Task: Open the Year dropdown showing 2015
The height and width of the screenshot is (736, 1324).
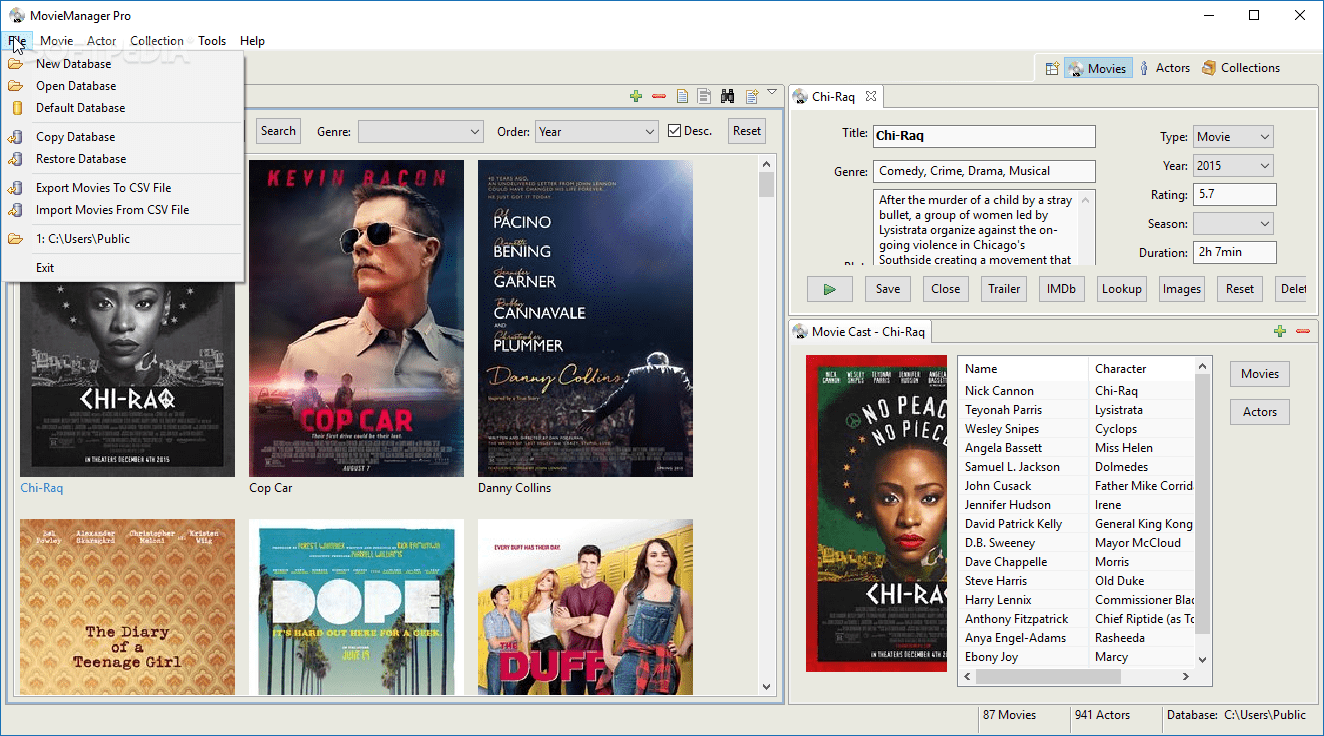Action: point(1233,166)
